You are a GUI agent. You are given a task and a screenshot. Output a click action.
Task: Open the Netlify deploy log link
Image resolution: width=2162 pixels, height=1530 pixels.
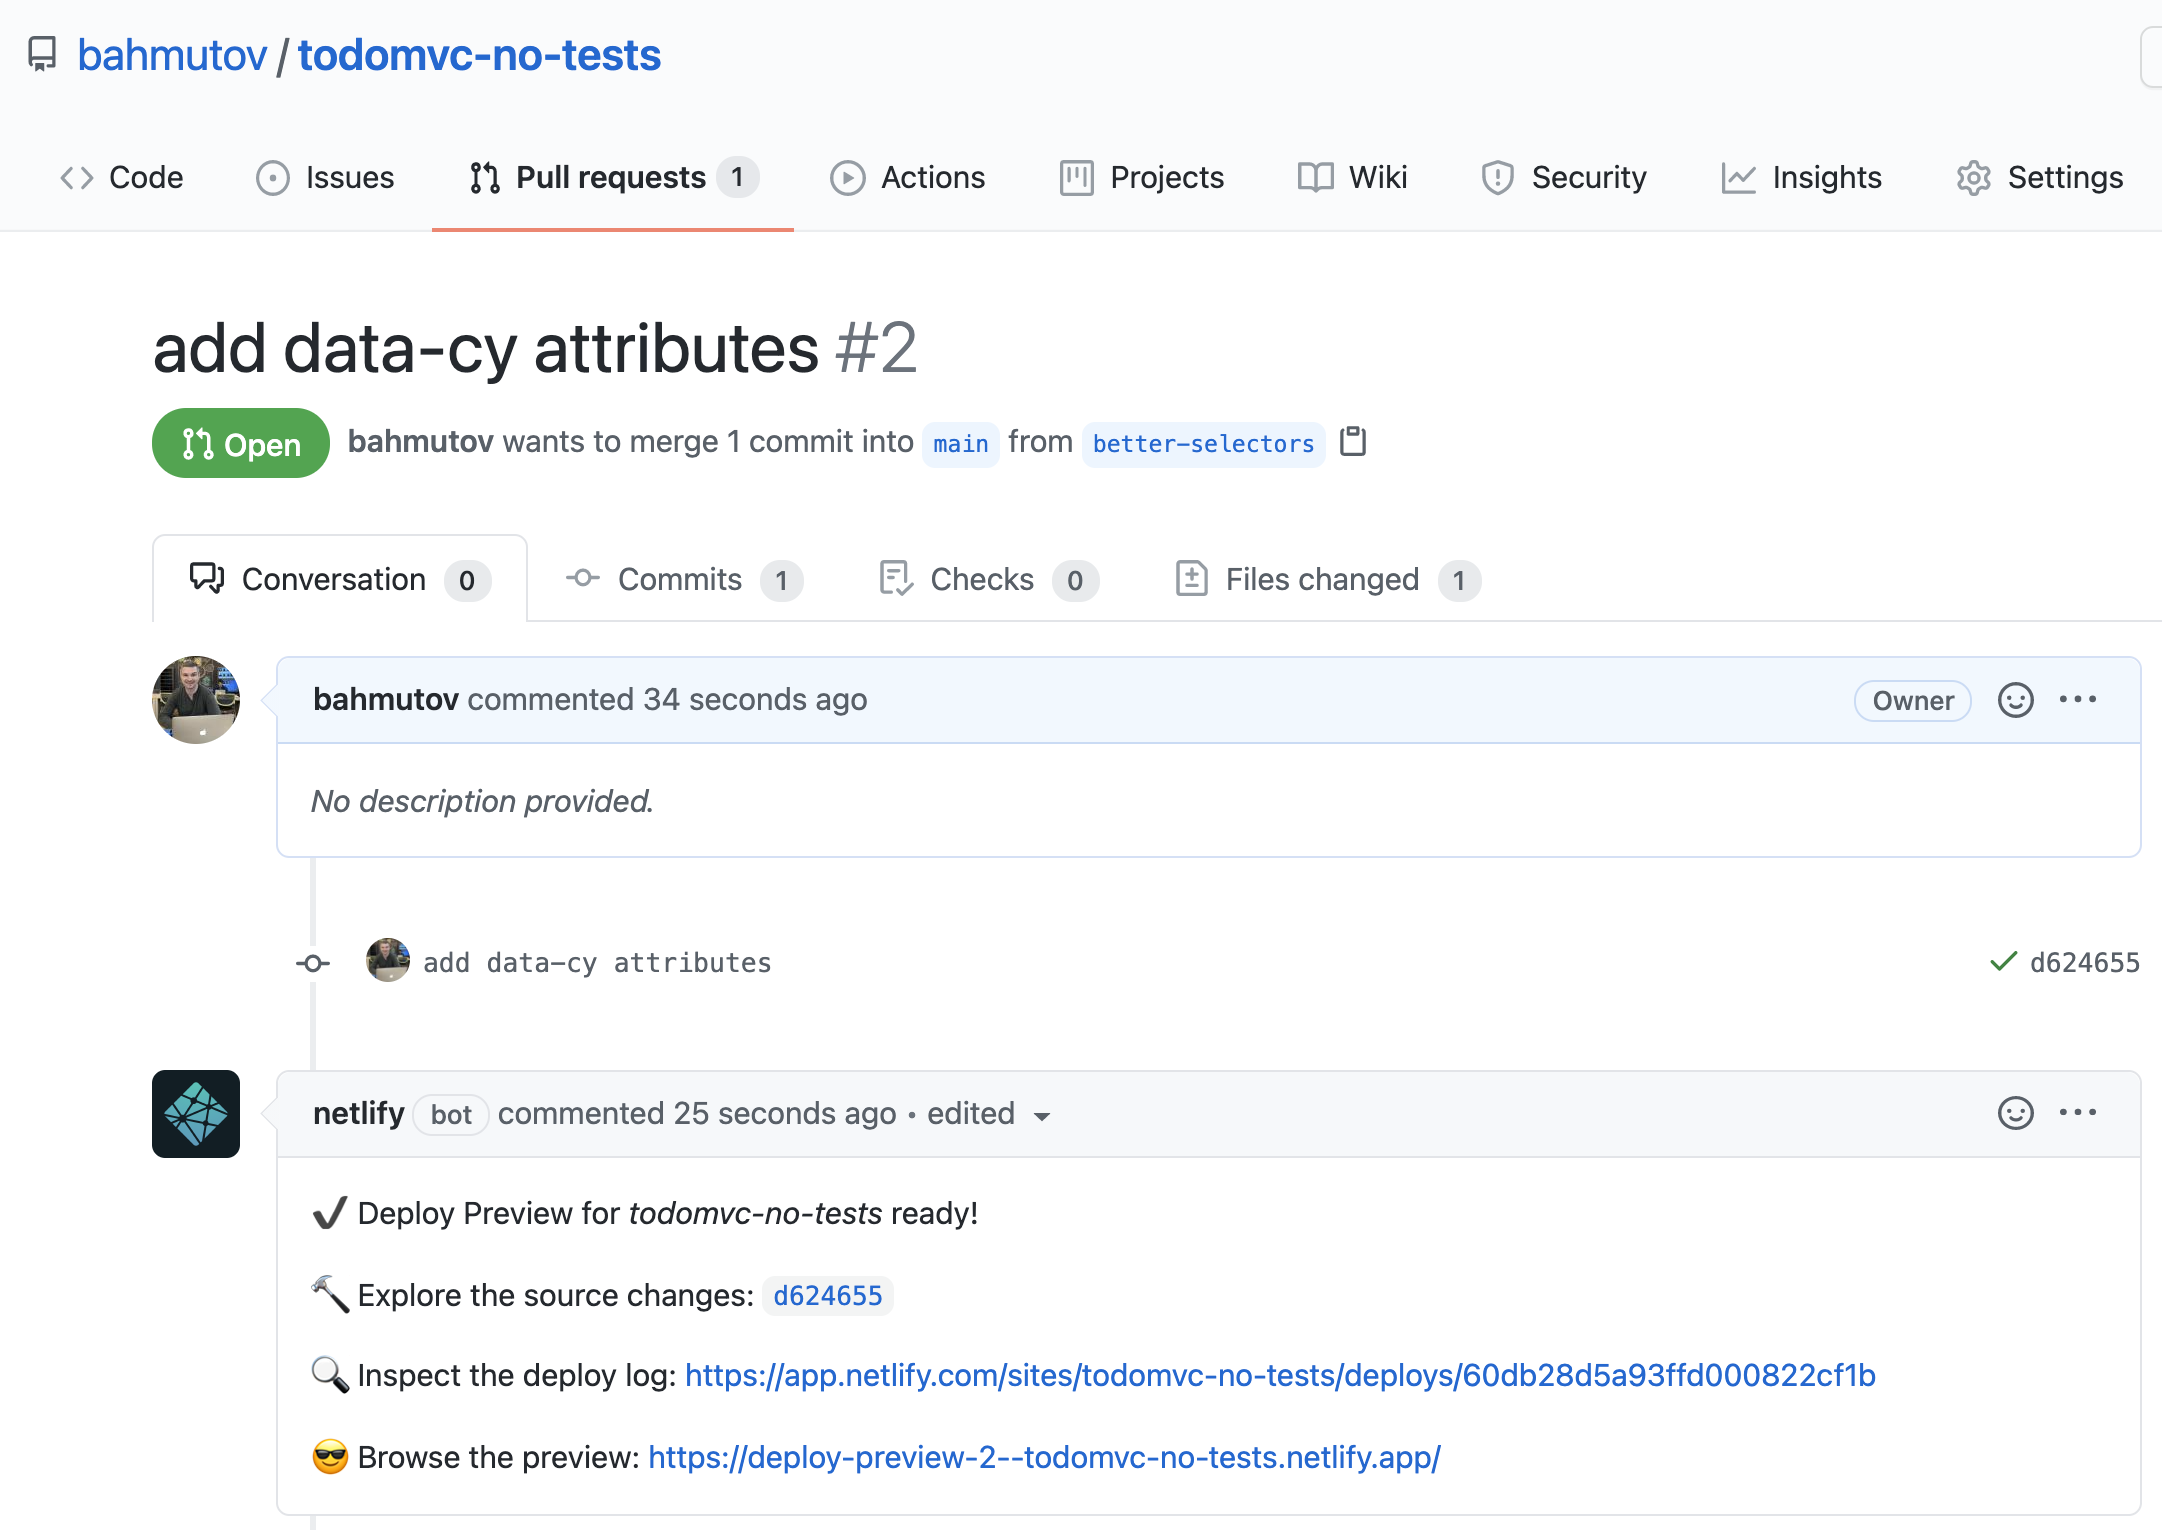point(1280,1375)
